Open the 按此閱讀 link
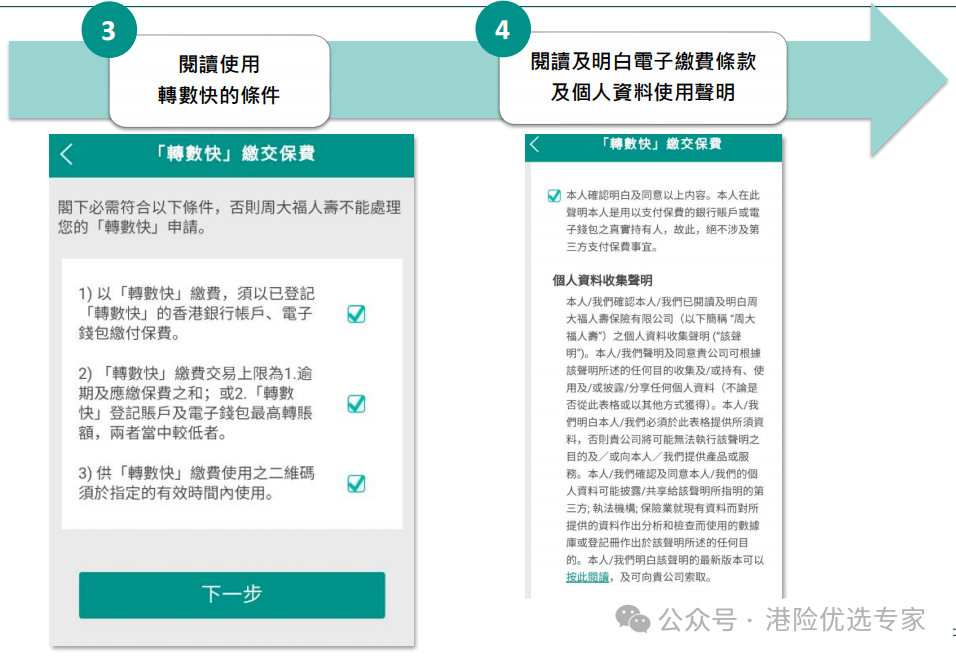This screenshot has height=658, width=956. [587, 577]
